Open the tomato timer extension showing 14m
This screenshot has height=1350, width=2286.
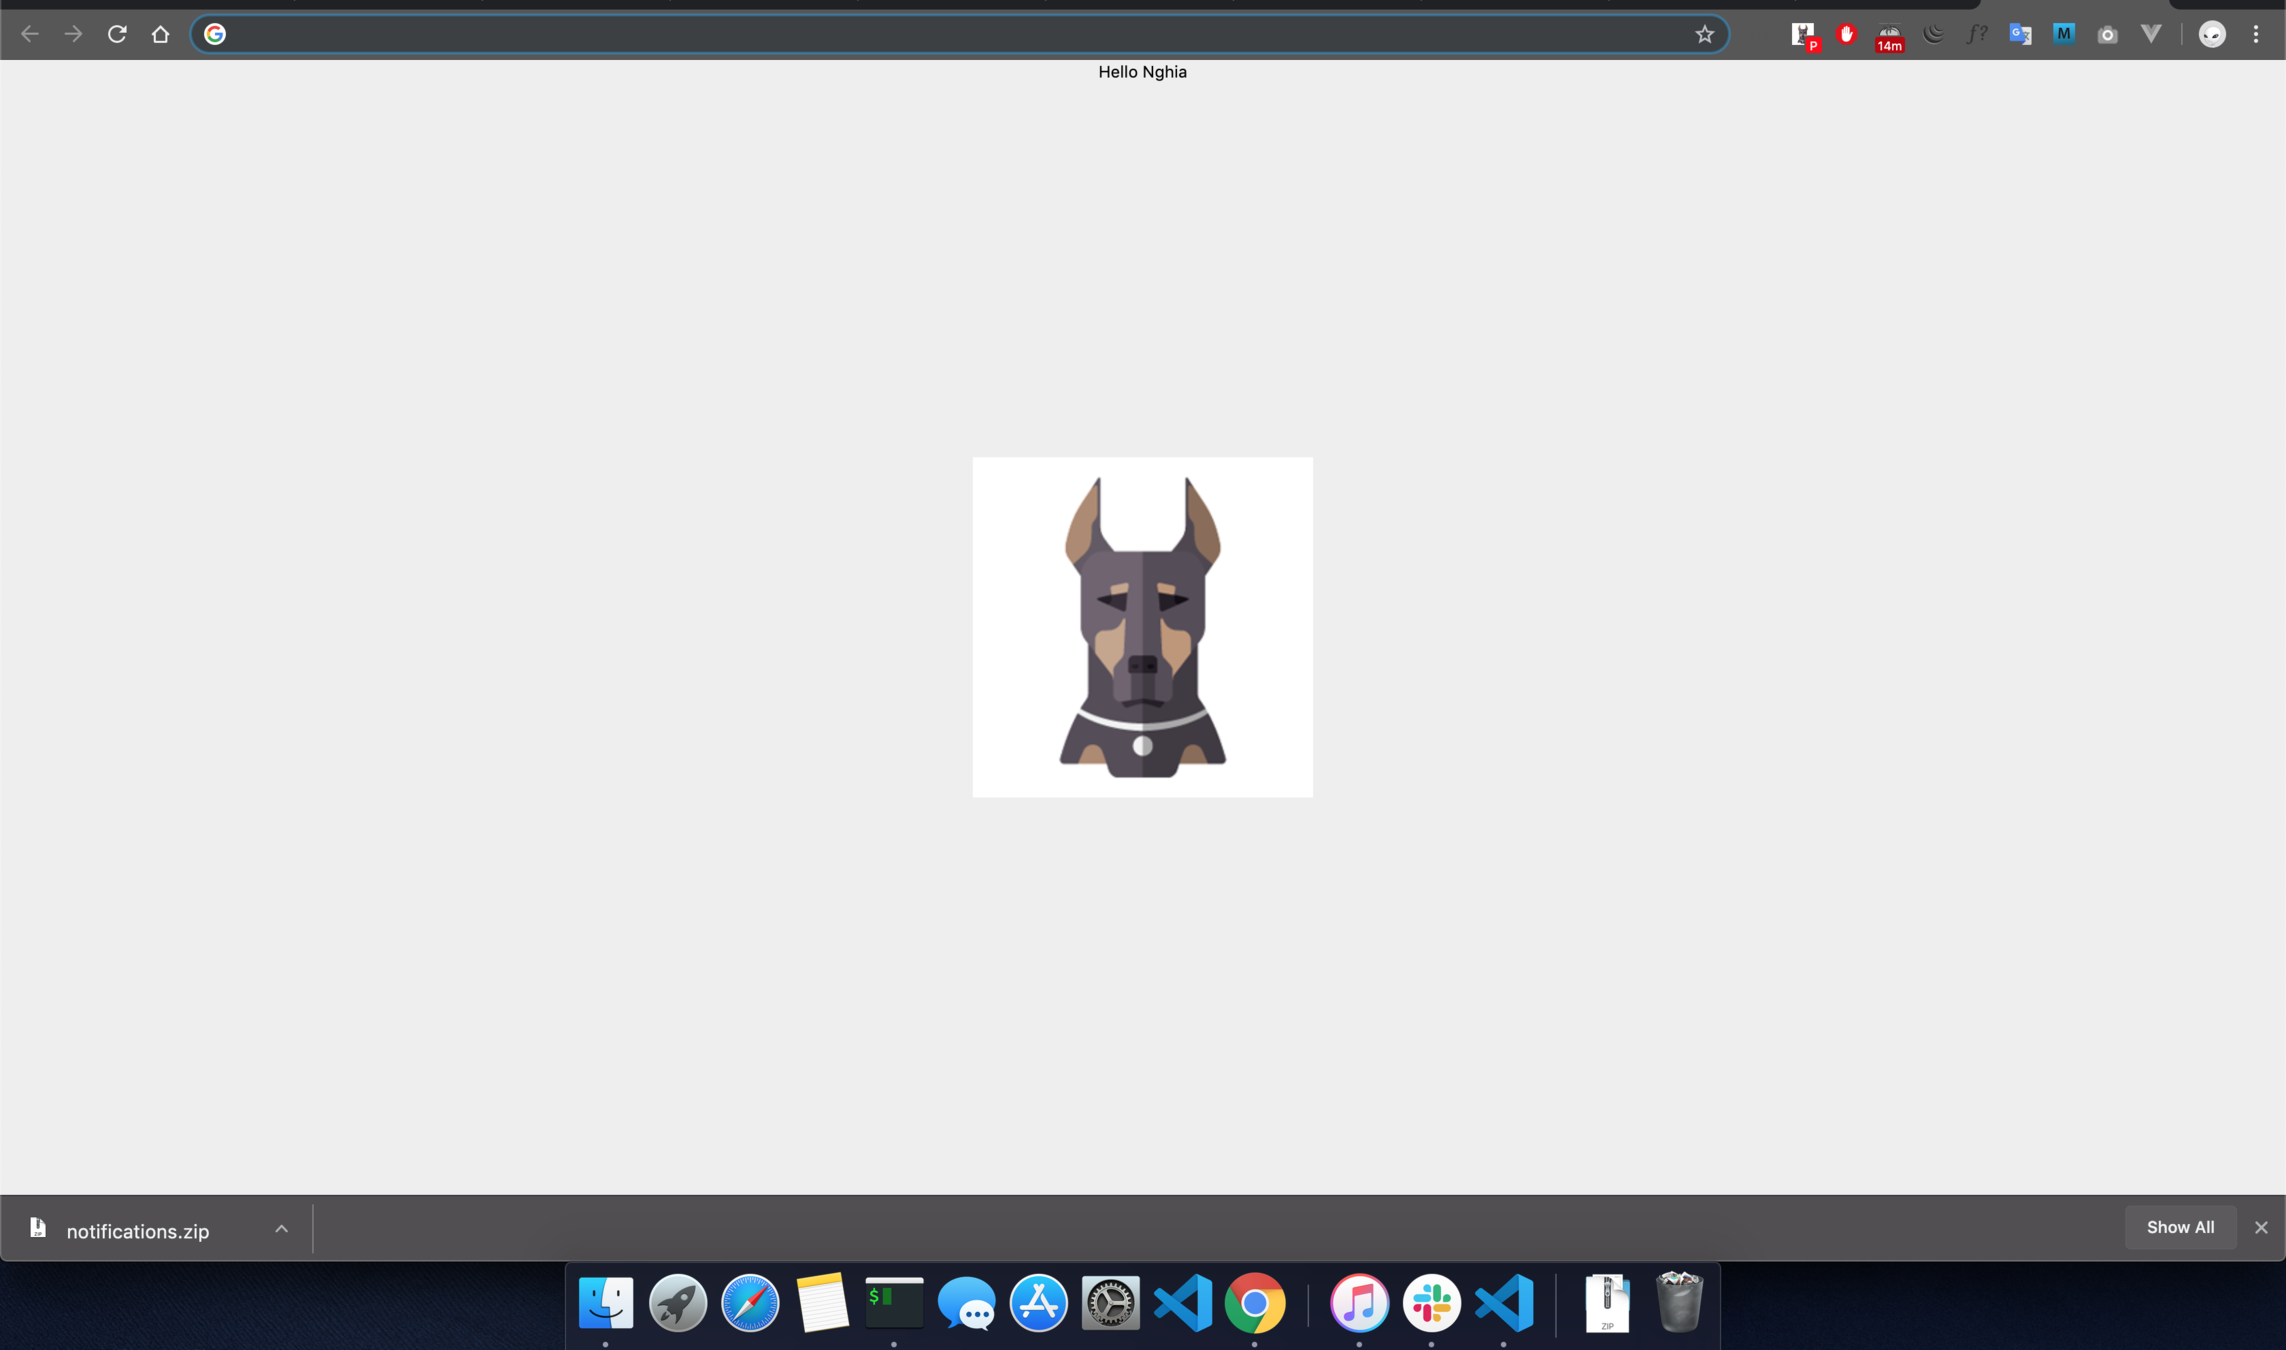[x=1889, y=36]
